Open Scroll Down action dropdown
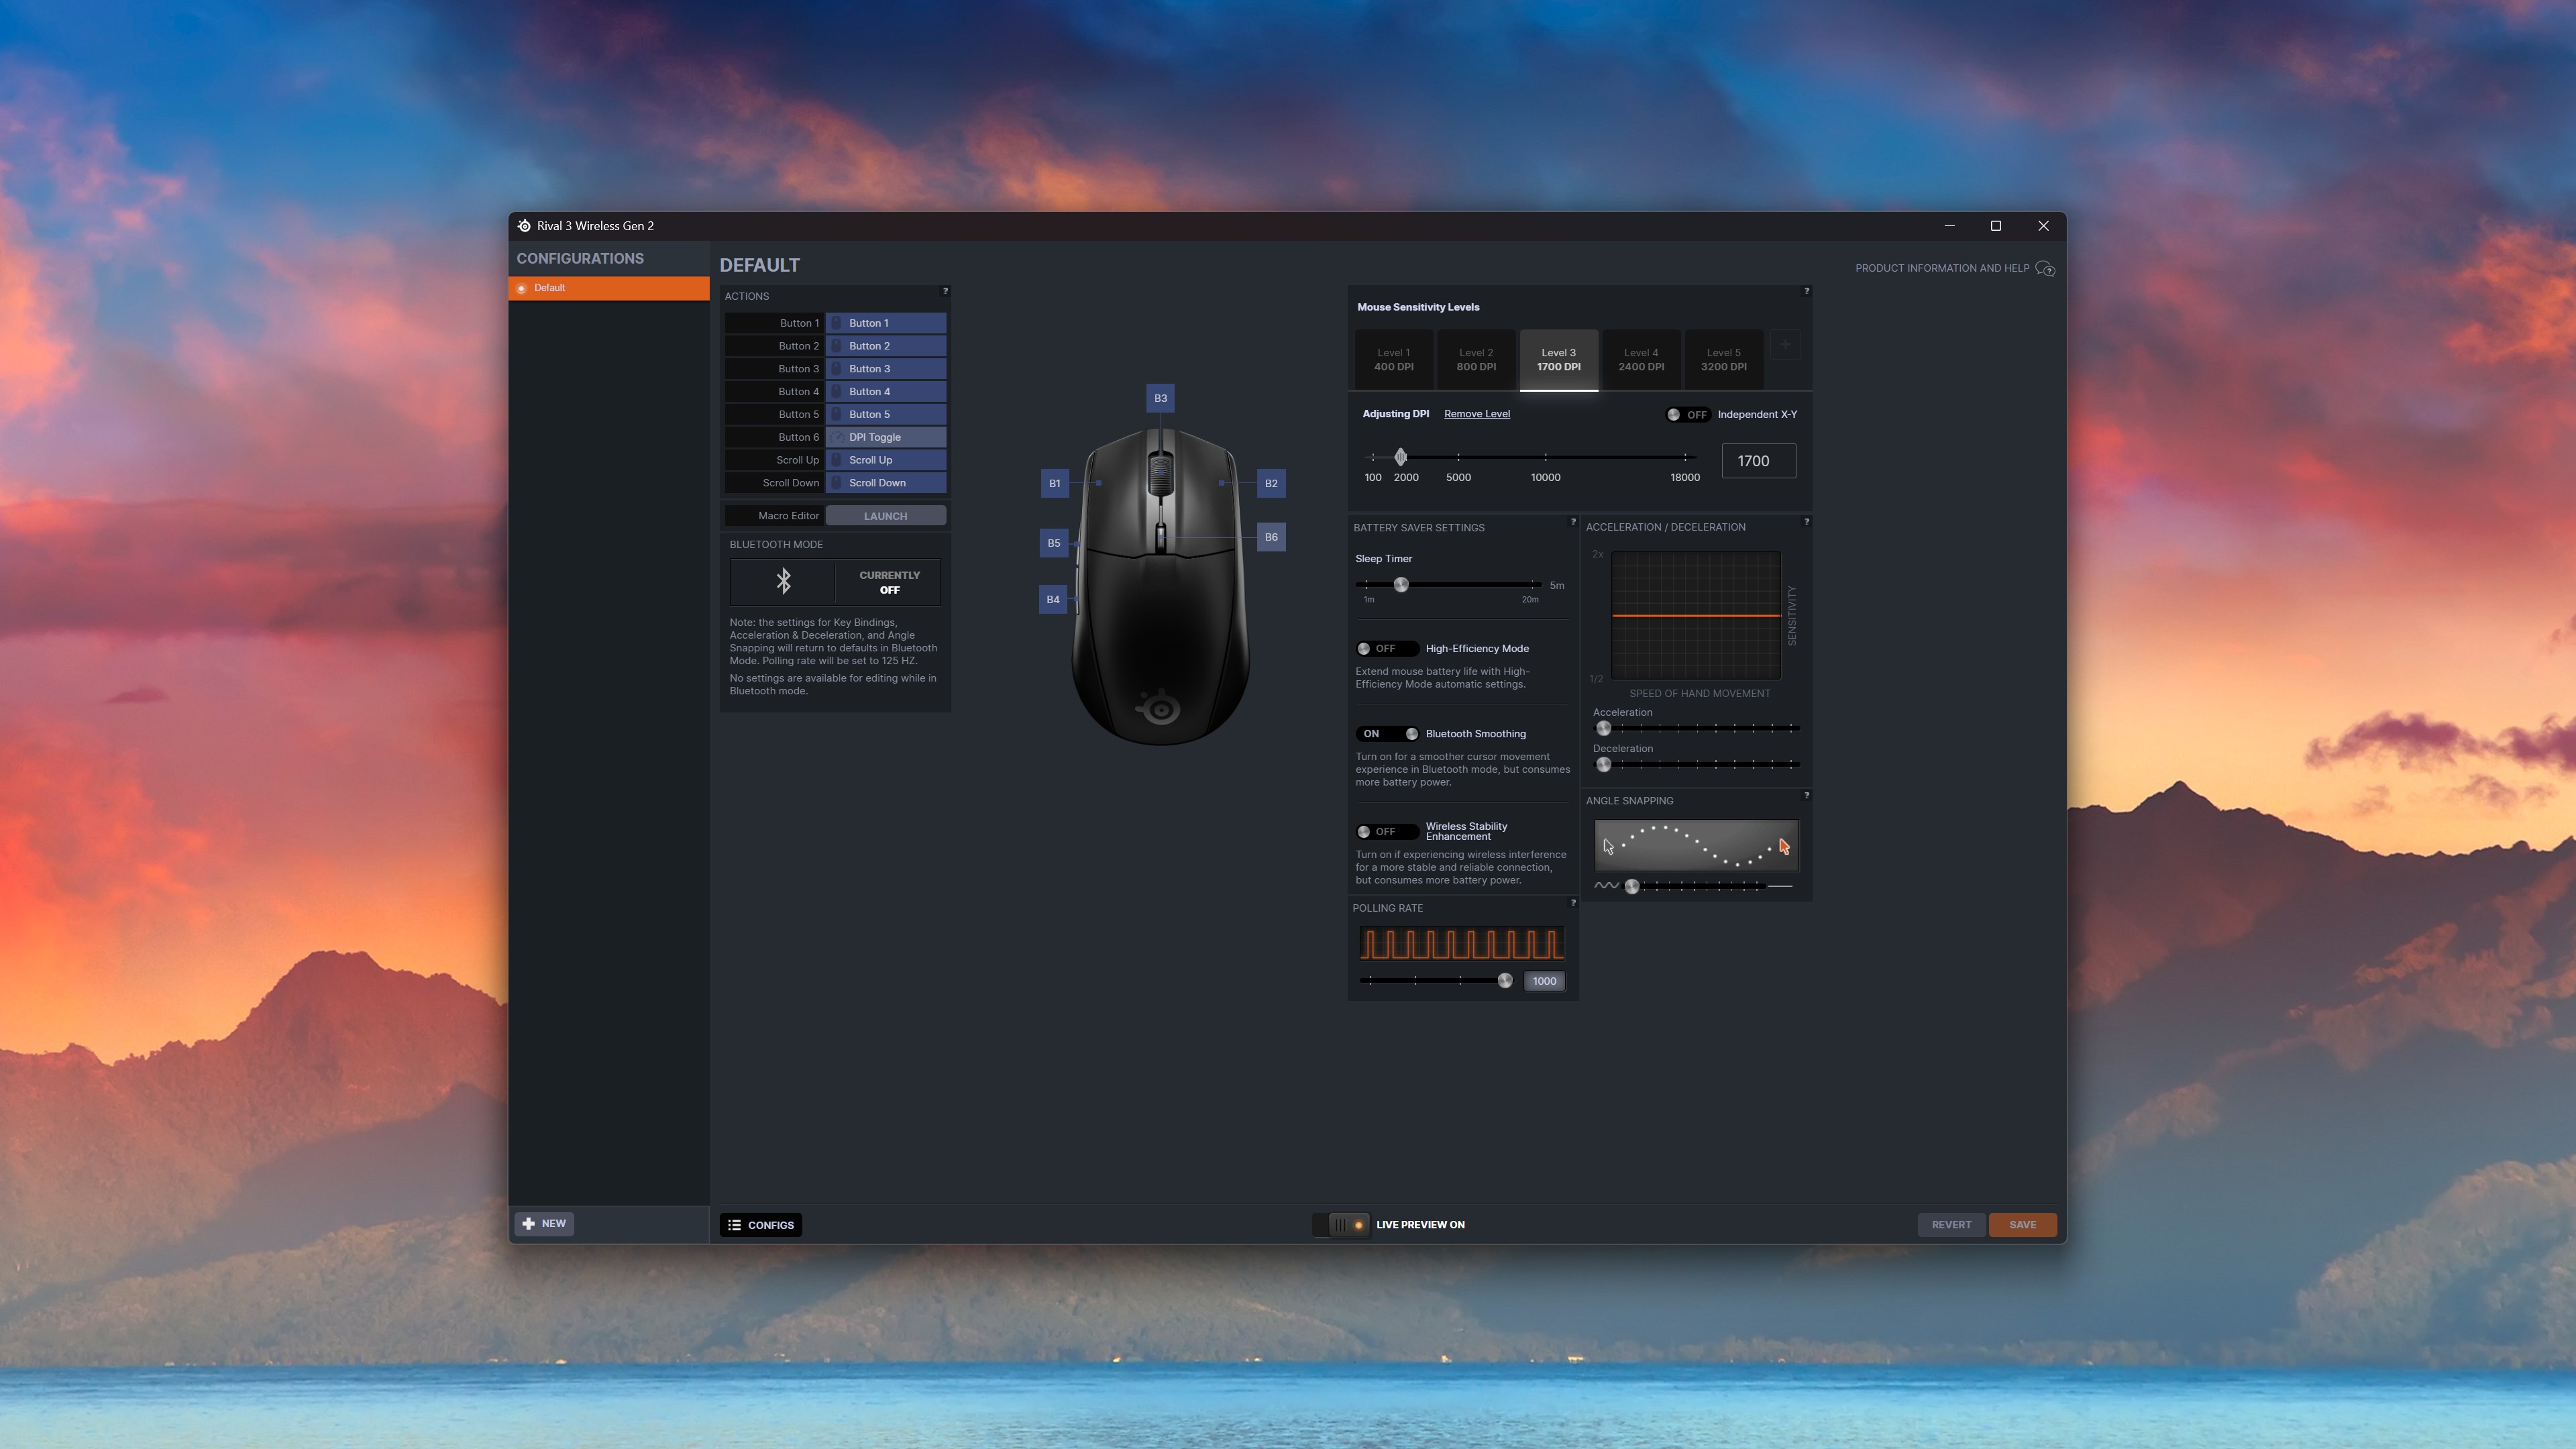2576x1449 pixels. pos(886,483)
